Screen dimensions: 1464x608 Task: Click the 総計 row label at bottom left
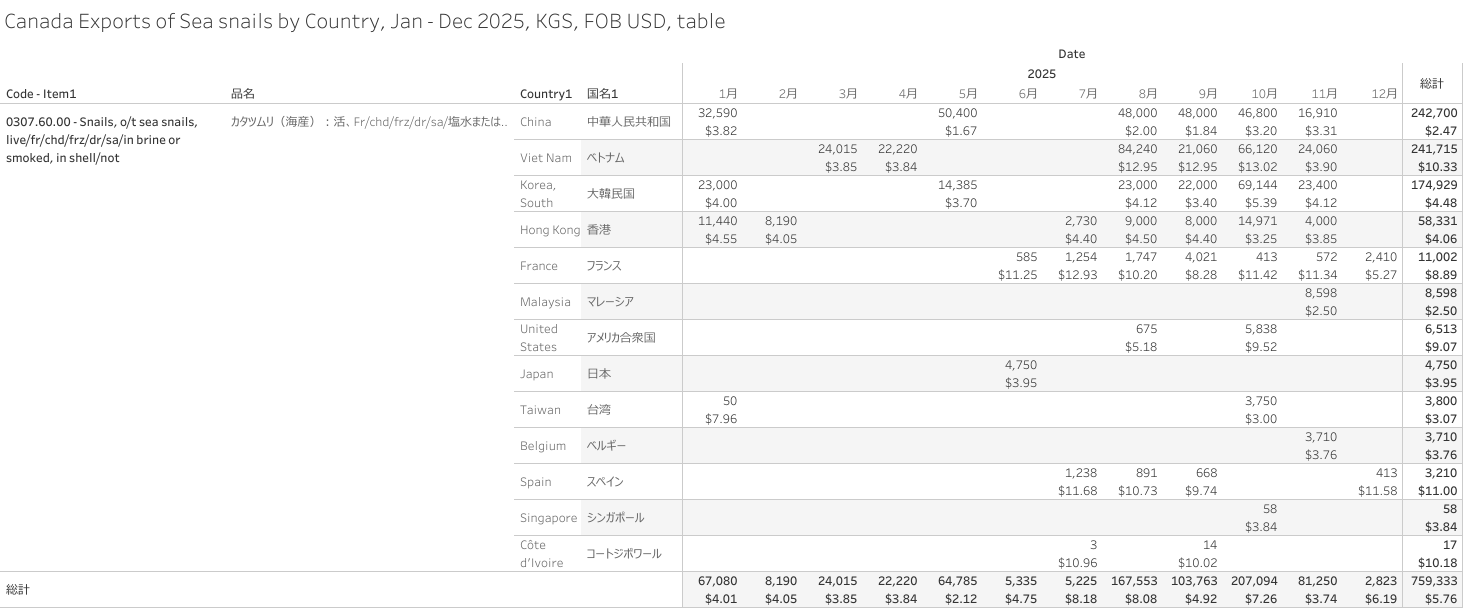[18, 590]
